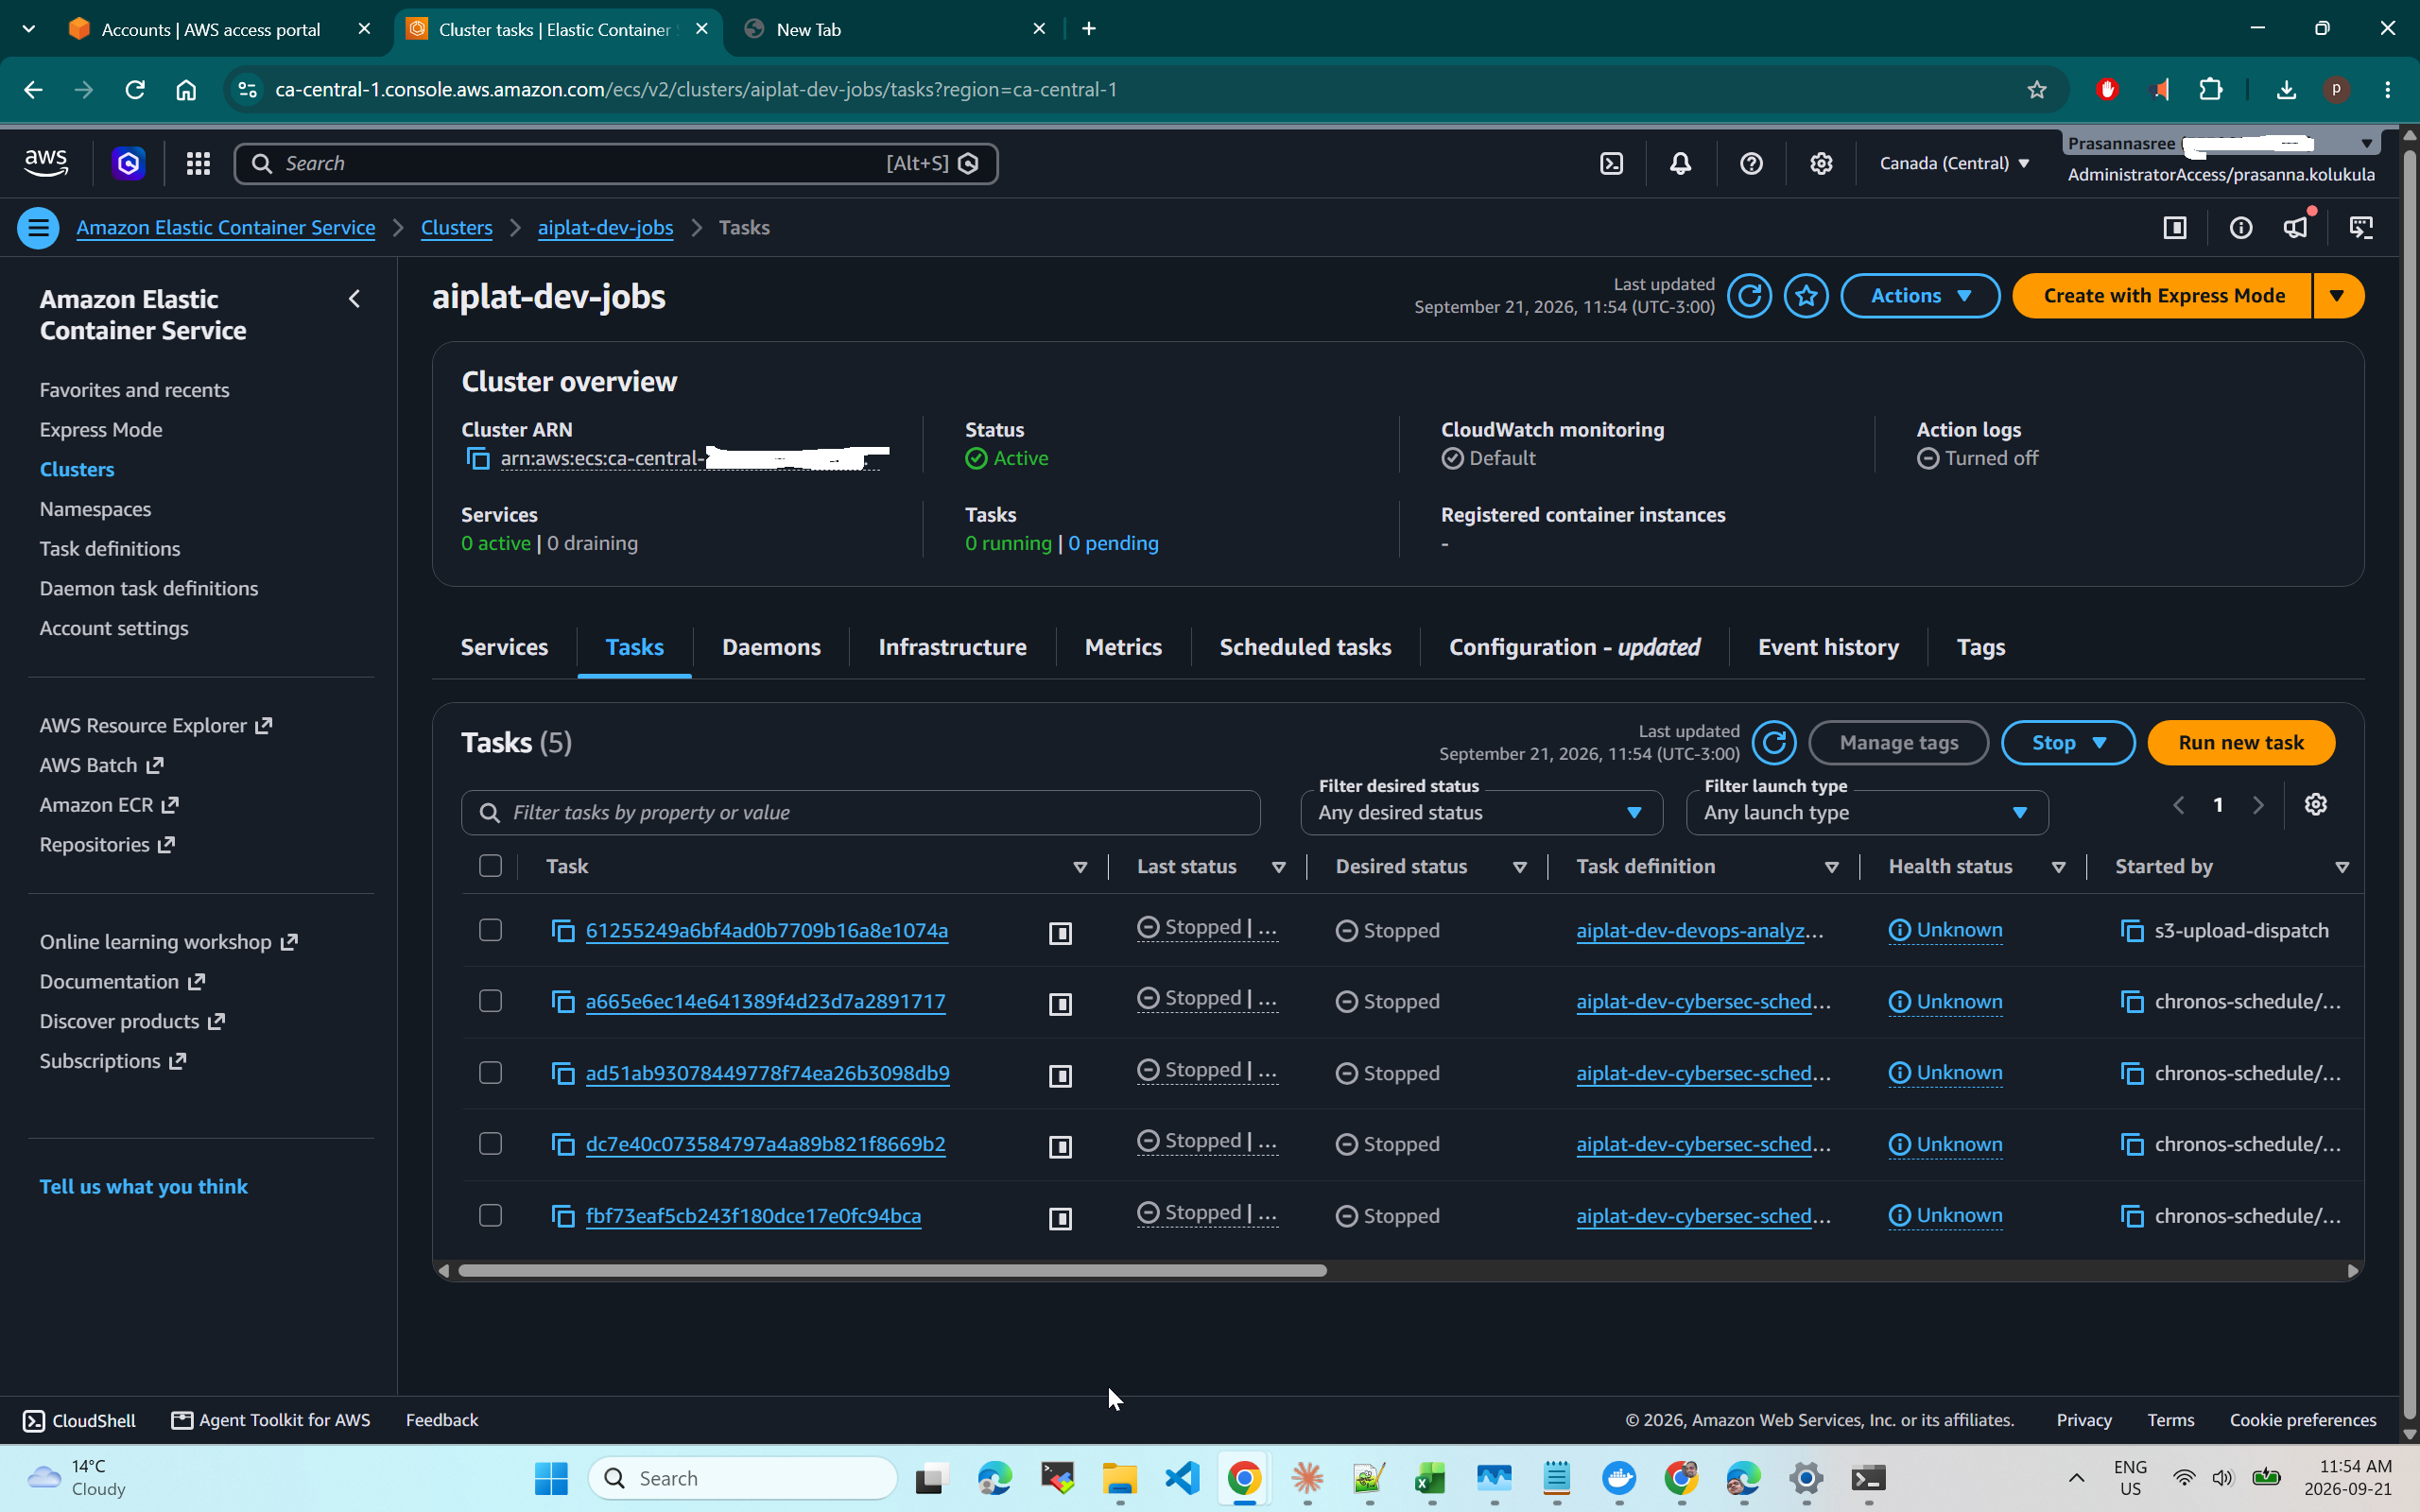Open the Actions dropdown
The height and width of the screenshot is (1512, 2420).
(1920, 296)
